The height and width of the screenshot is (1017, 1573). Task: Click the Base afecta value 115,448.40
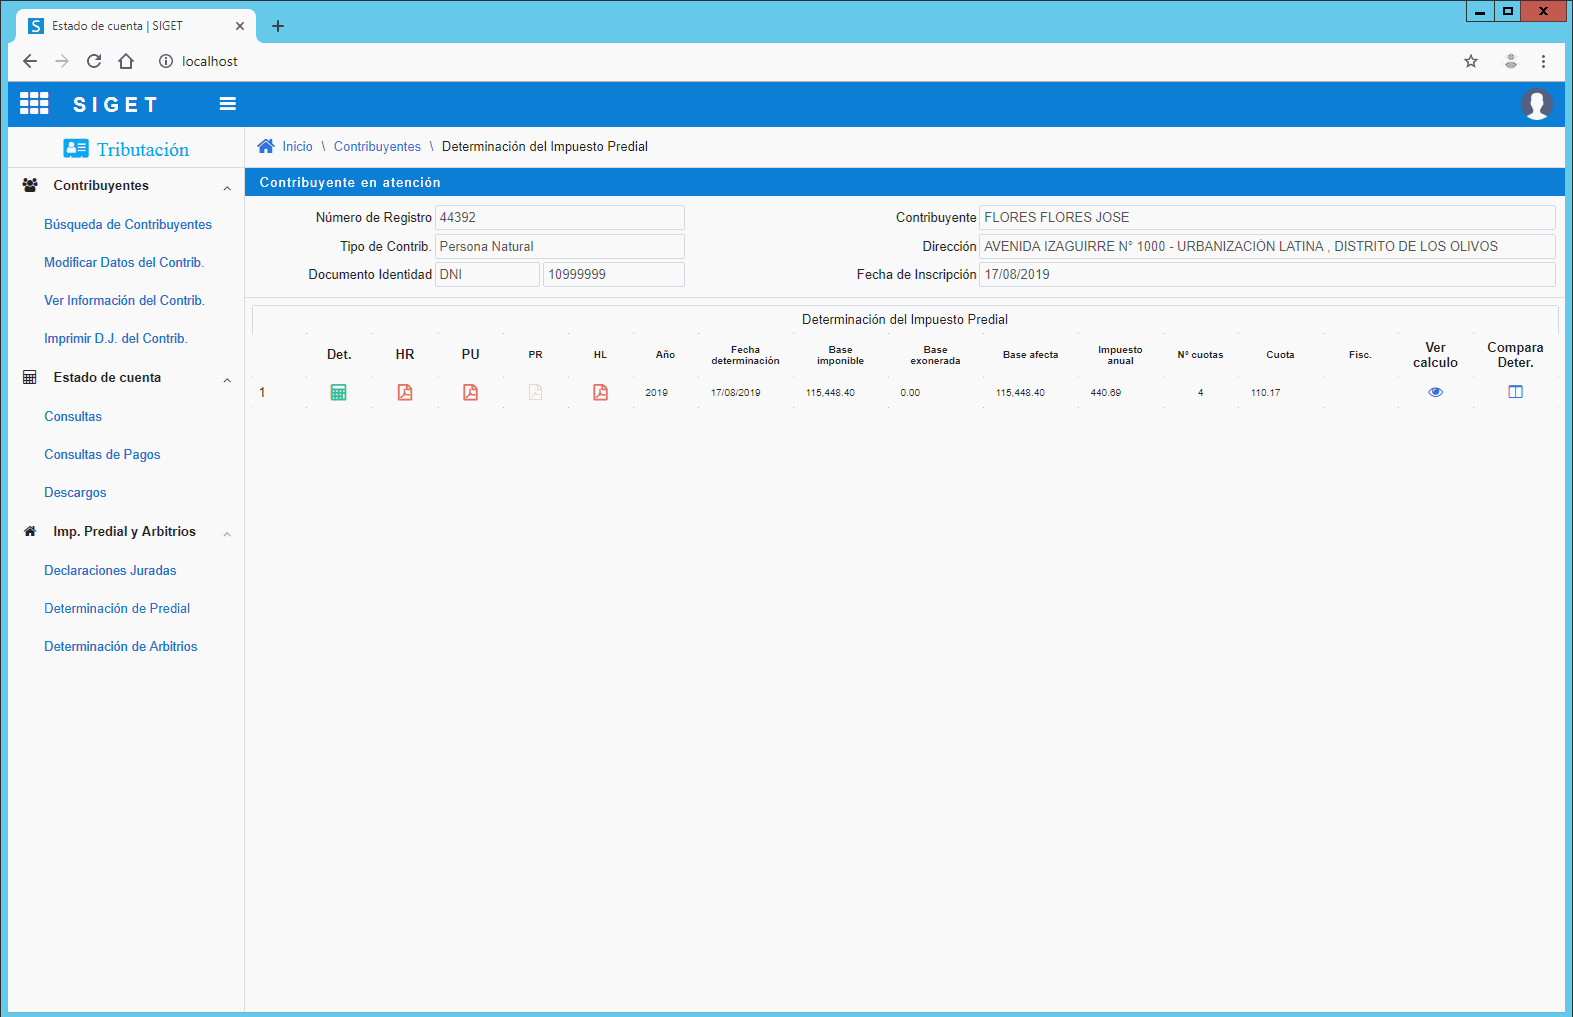point(1020,392)
